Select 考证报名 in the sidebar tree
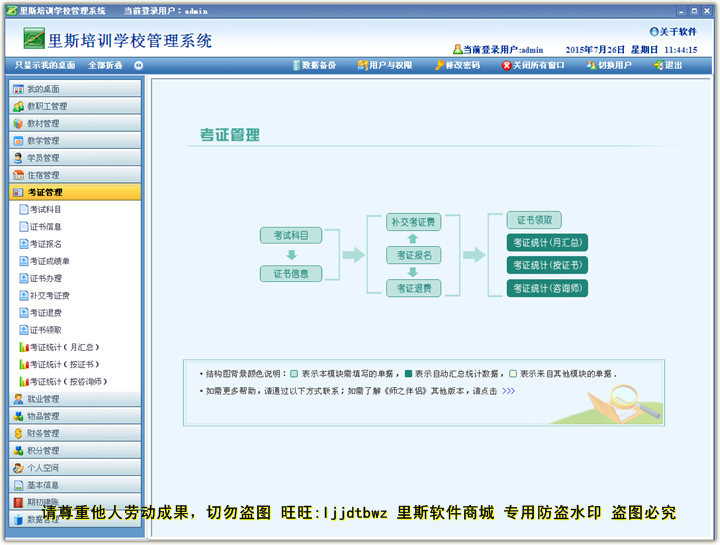The width and height of the screenshot is (720, 545). point(40,244)
